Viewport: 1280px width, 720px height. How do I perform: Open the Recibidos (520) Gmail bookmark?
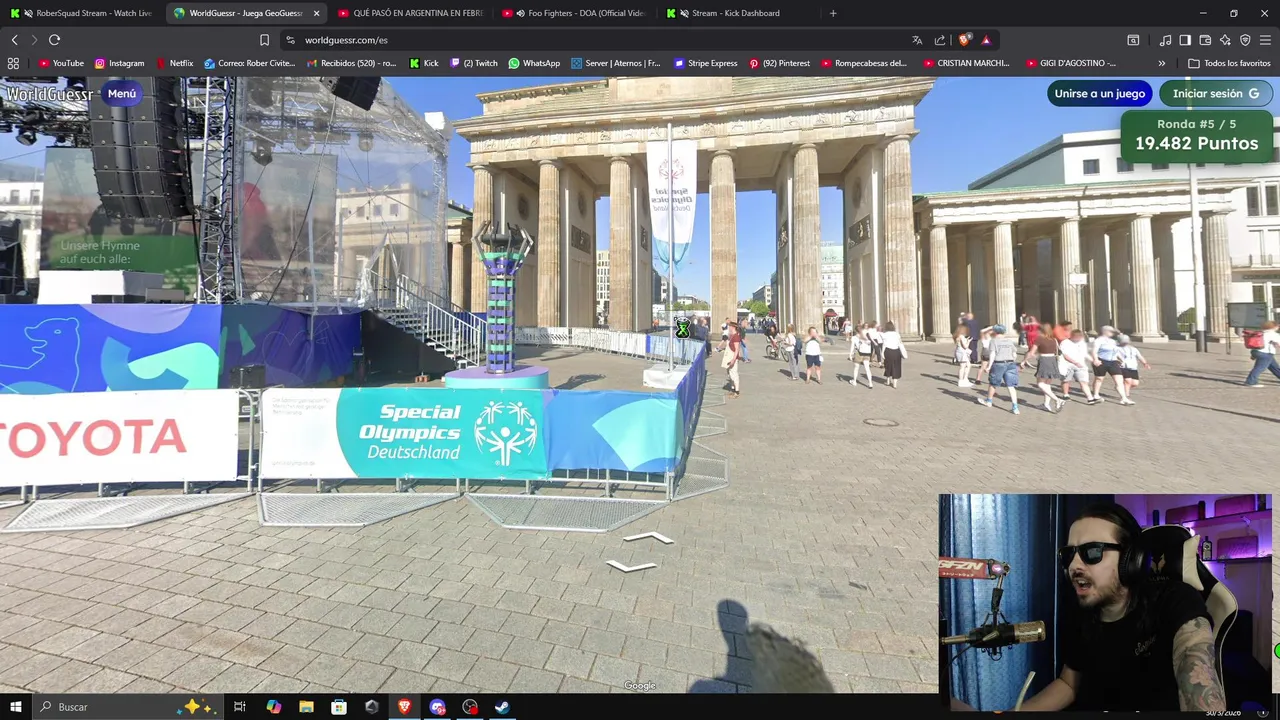click(351, 63)
